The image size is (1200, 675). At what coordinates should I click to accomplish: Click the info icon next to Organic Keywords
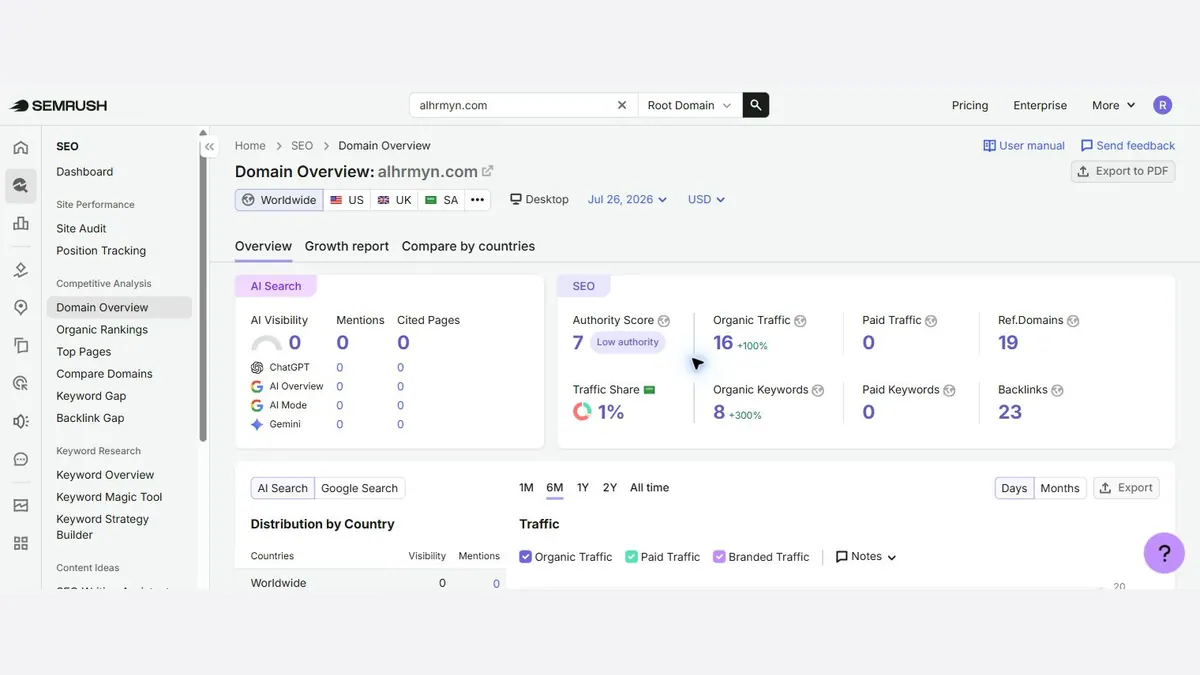coord(818,390)
